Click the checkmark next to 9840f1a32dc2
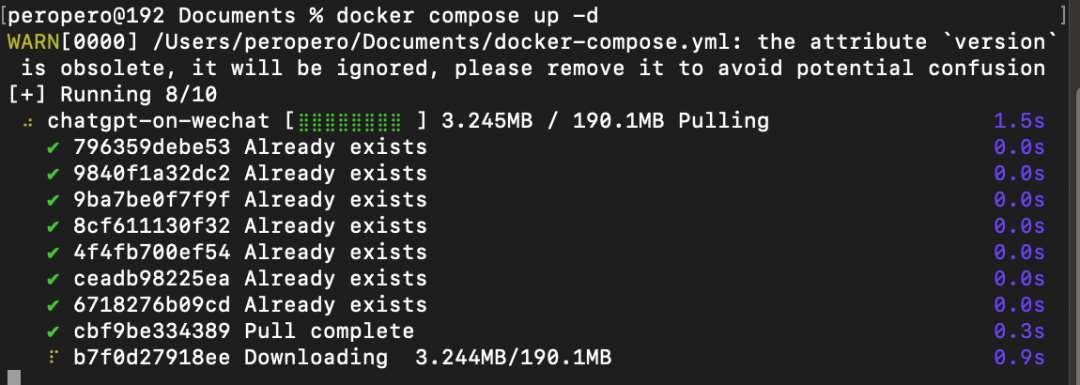Screen dimensions: 1080x385 [53, 174]
